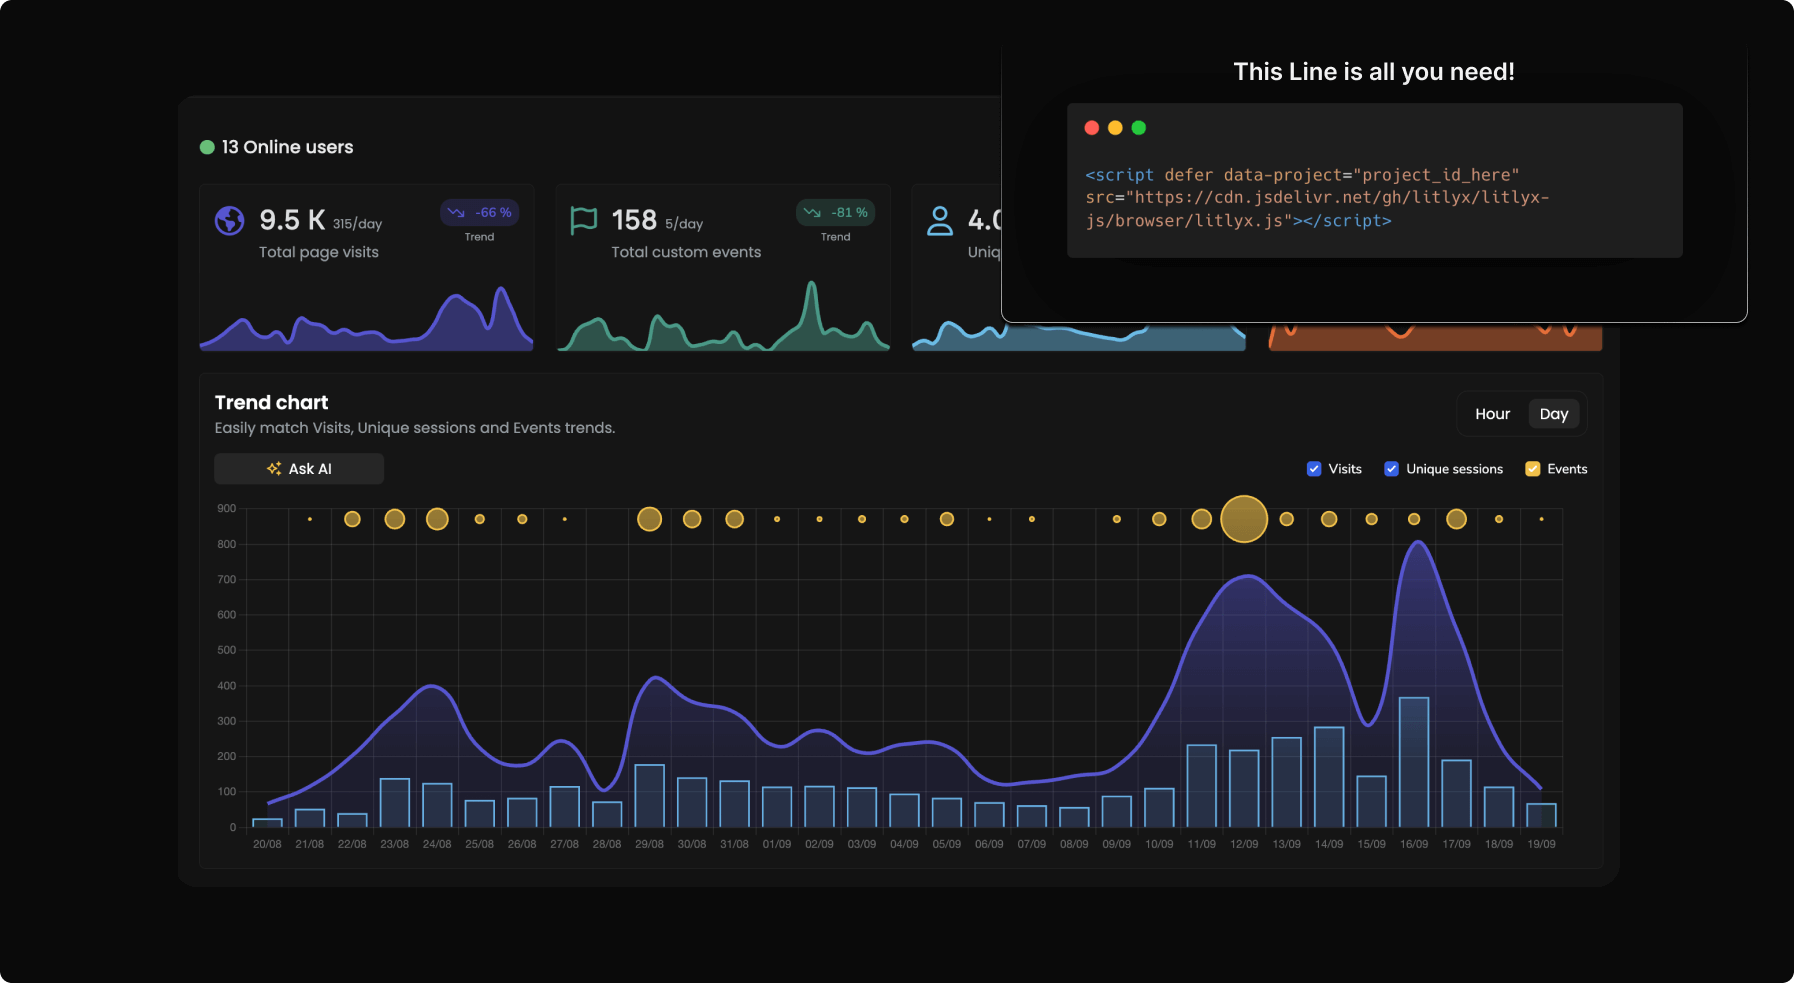Click the '9.5 K' page visits value
1794x983 pixels.
tap(292, 220)
